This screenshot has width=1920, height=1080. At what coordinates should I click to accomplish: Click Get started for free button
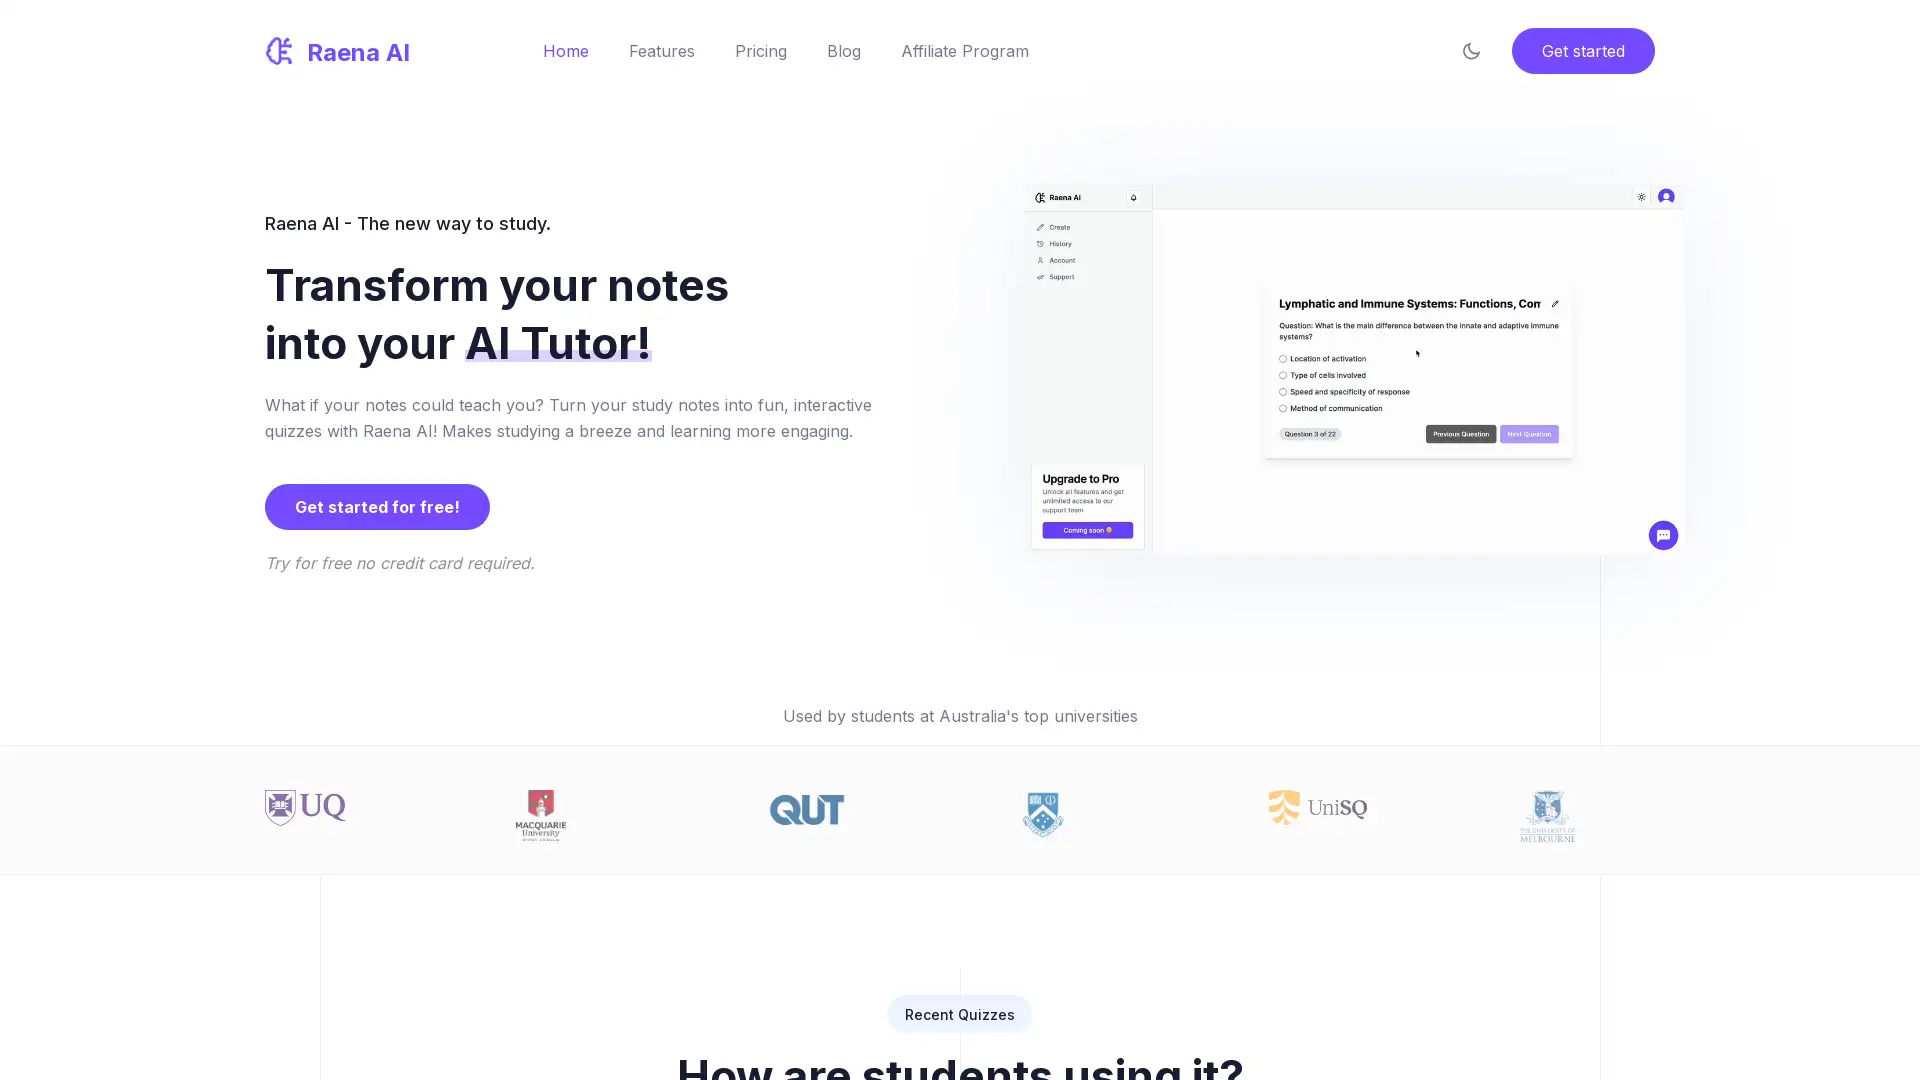[377, 506]
